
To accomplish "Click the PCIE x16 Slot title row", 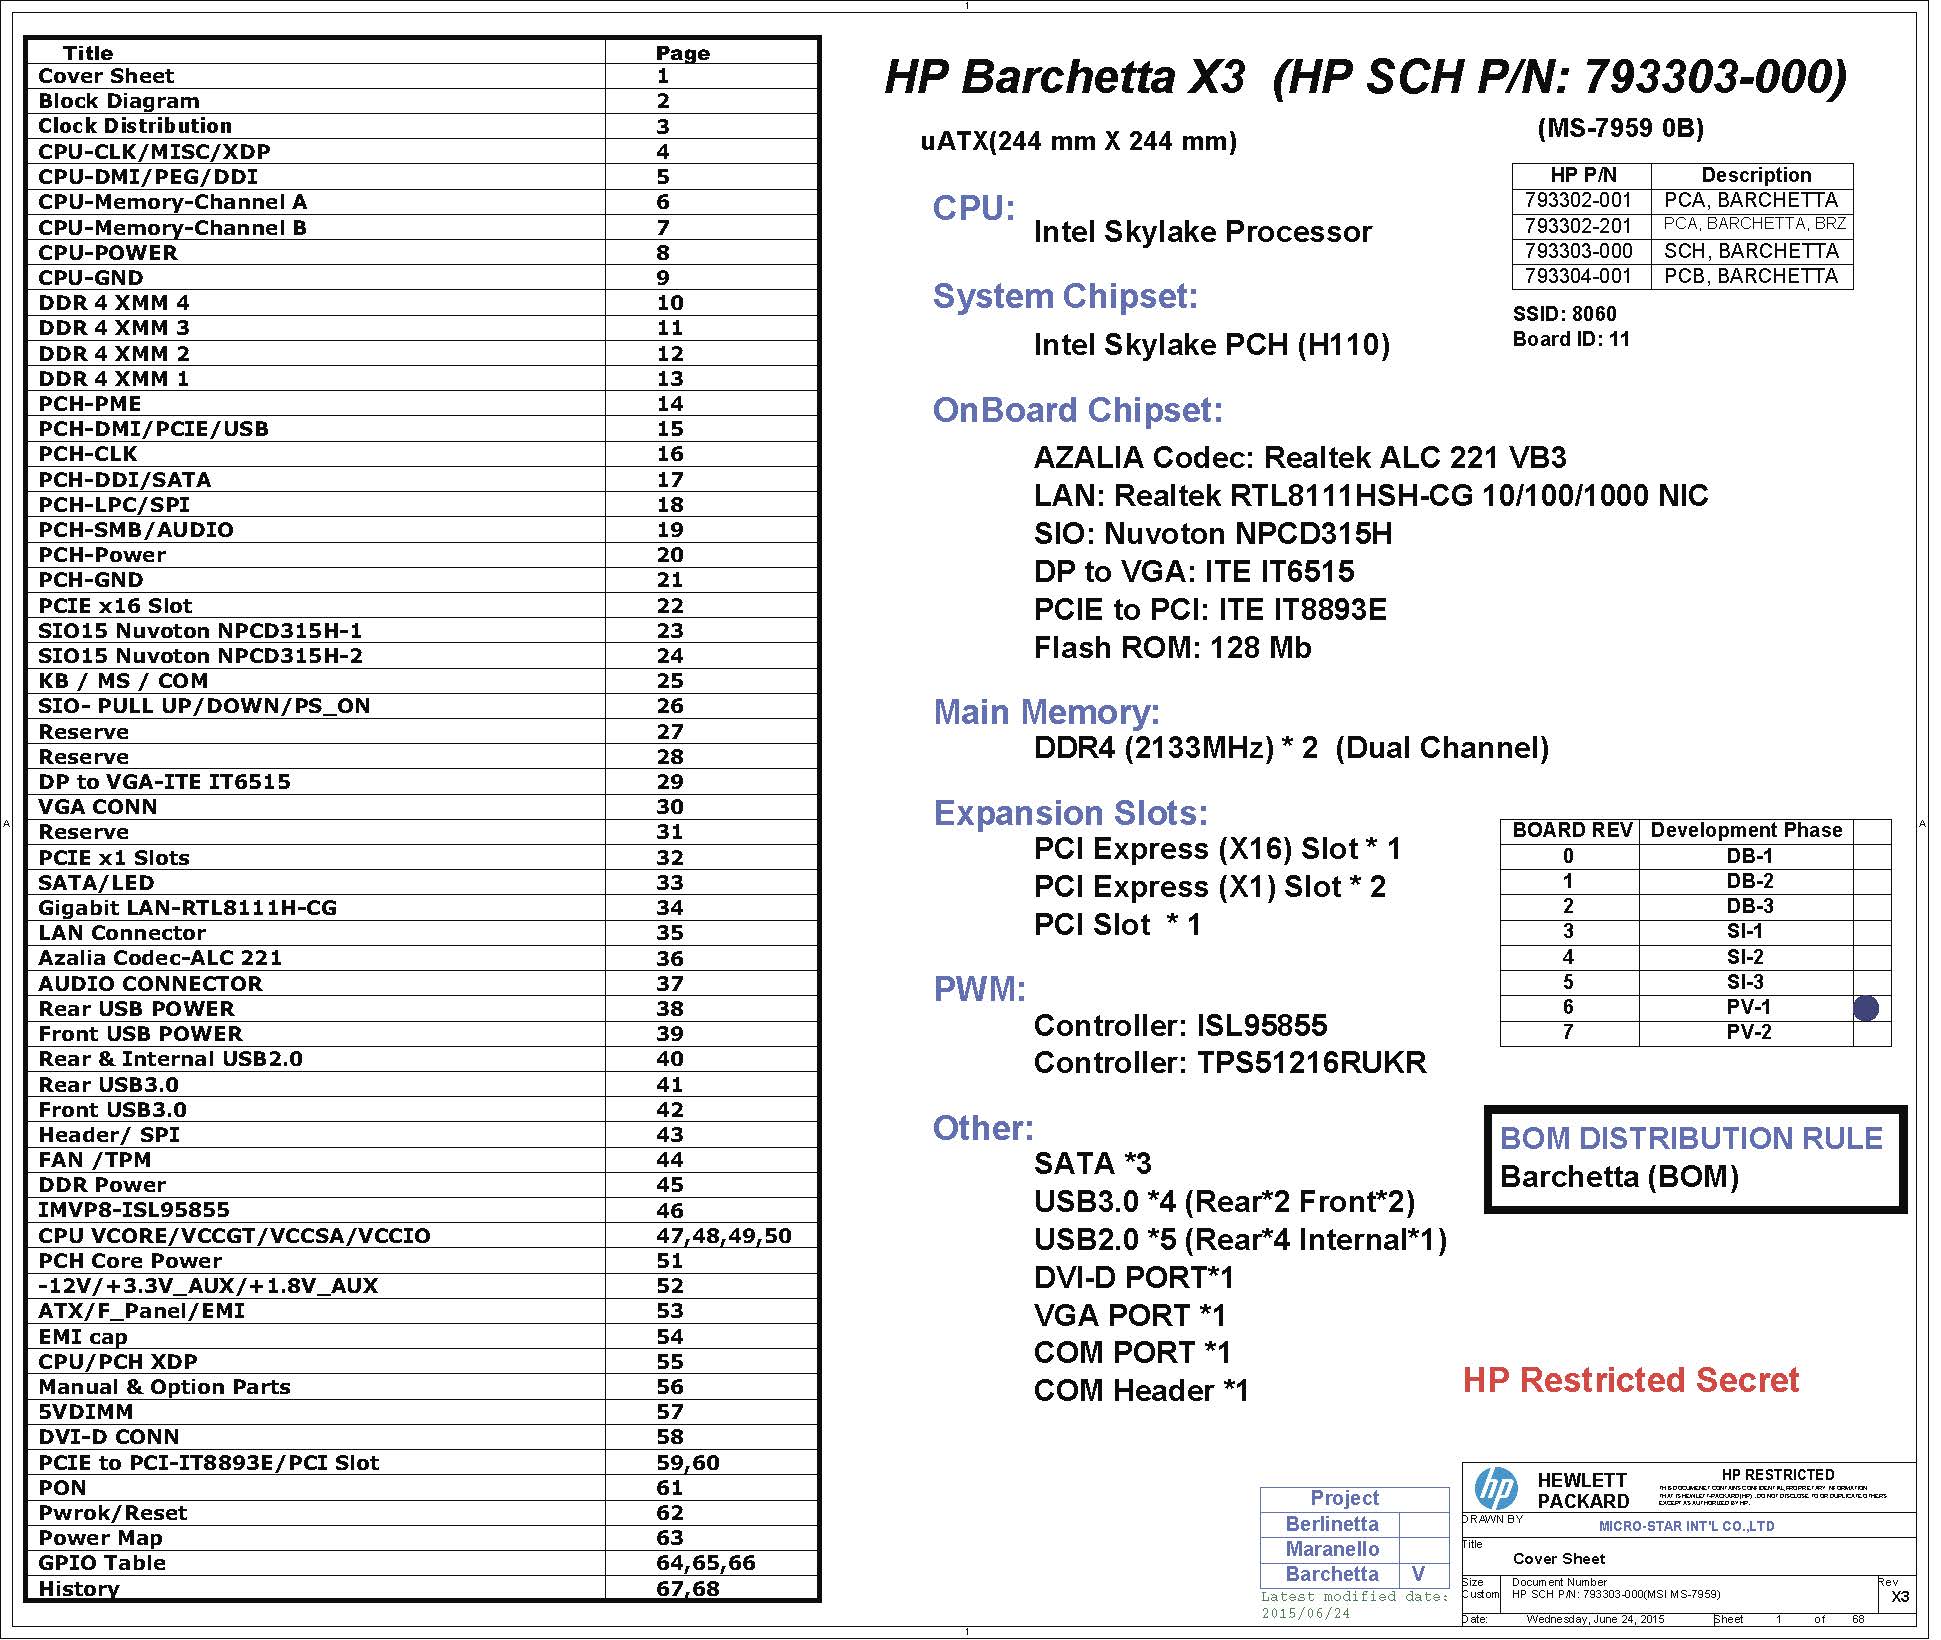I will pos(115,606).
